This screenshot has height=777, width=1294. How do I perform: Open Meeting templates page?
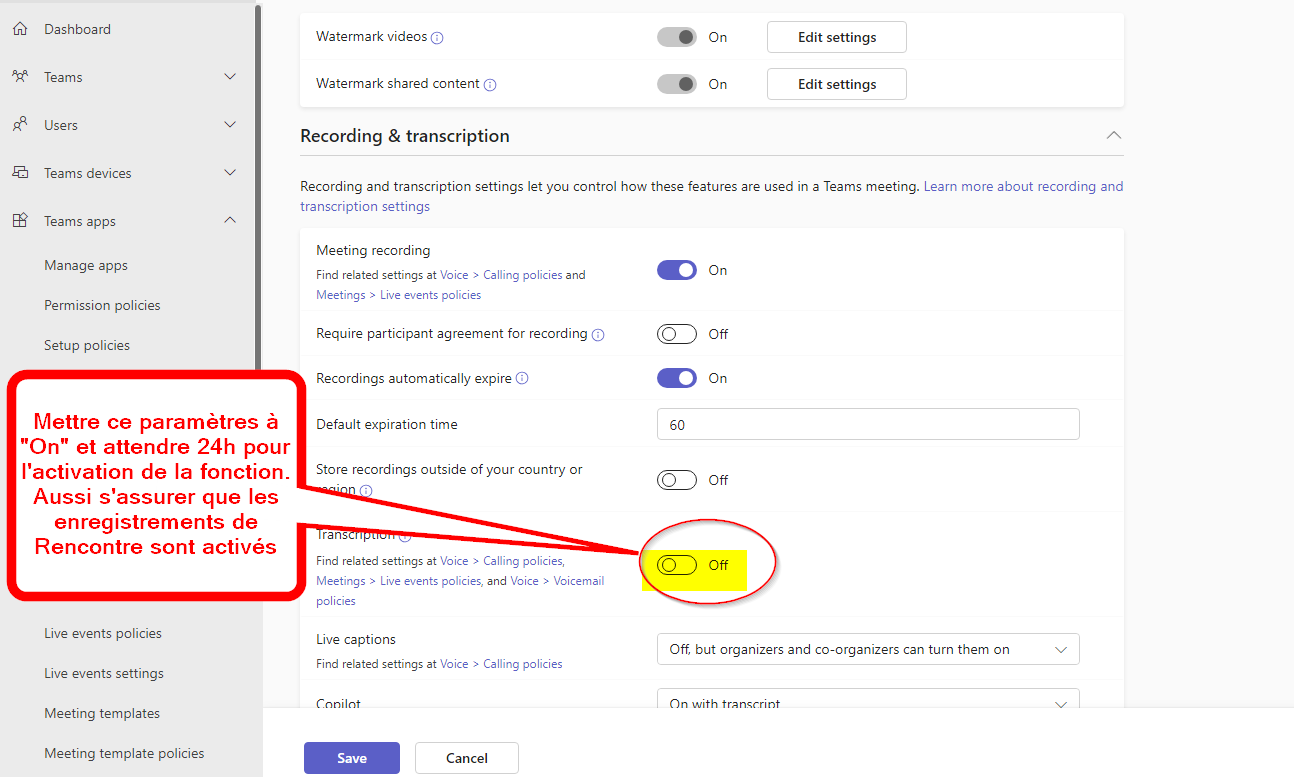102,713
